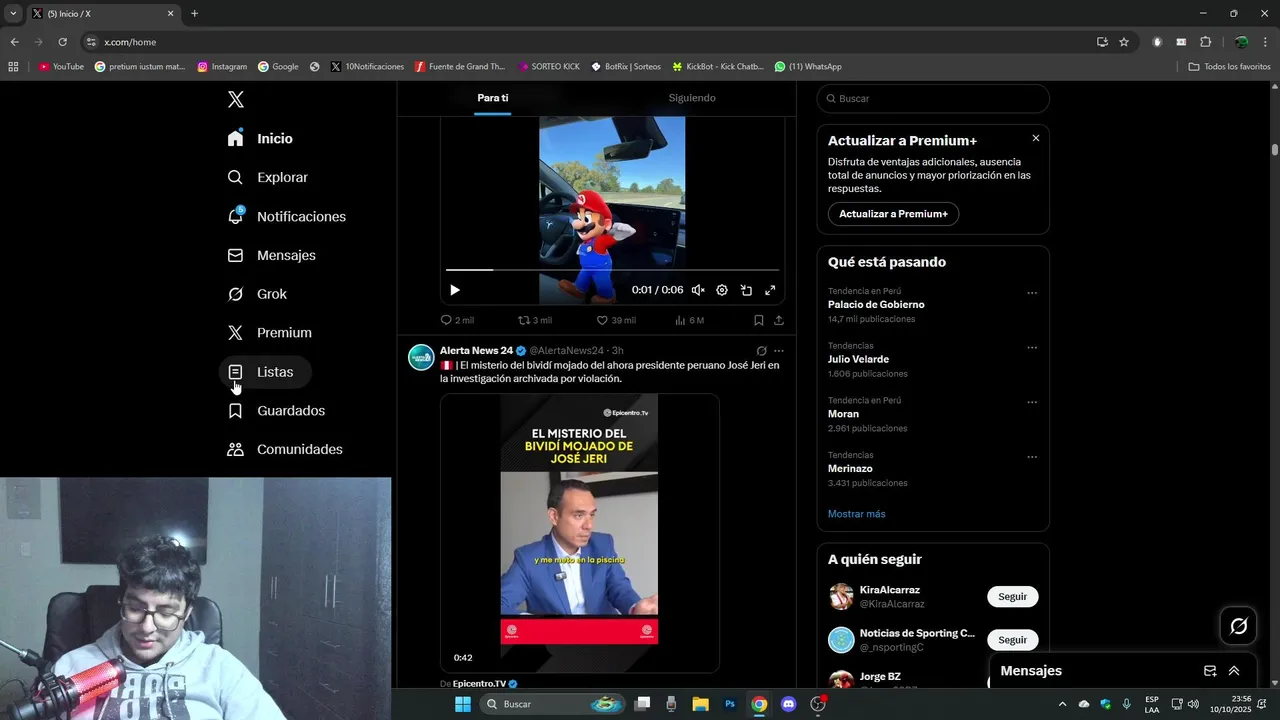1280x720 pixels.
Task: Repost the post with 3 mil reposts
Action: (534, 320)
